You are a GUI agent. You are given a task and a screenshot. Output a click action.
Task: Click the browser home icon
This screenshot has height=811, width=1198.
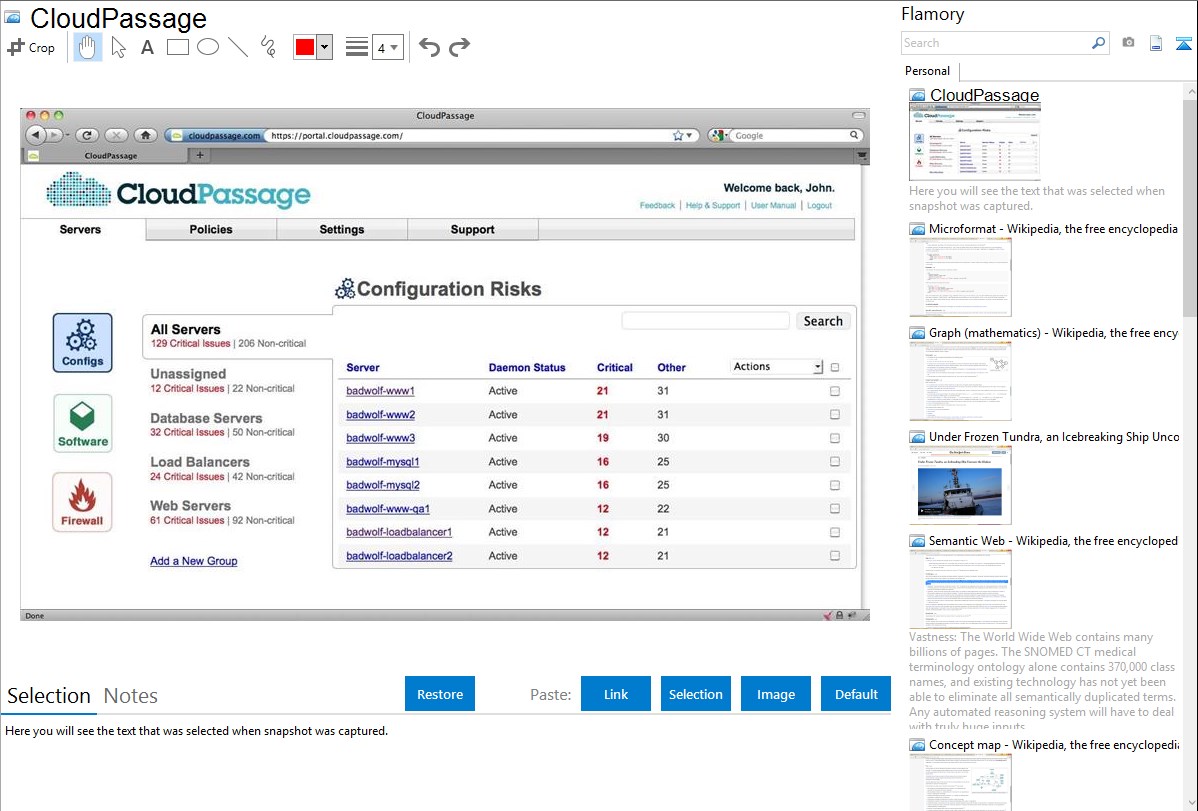[x=145, y=135]
